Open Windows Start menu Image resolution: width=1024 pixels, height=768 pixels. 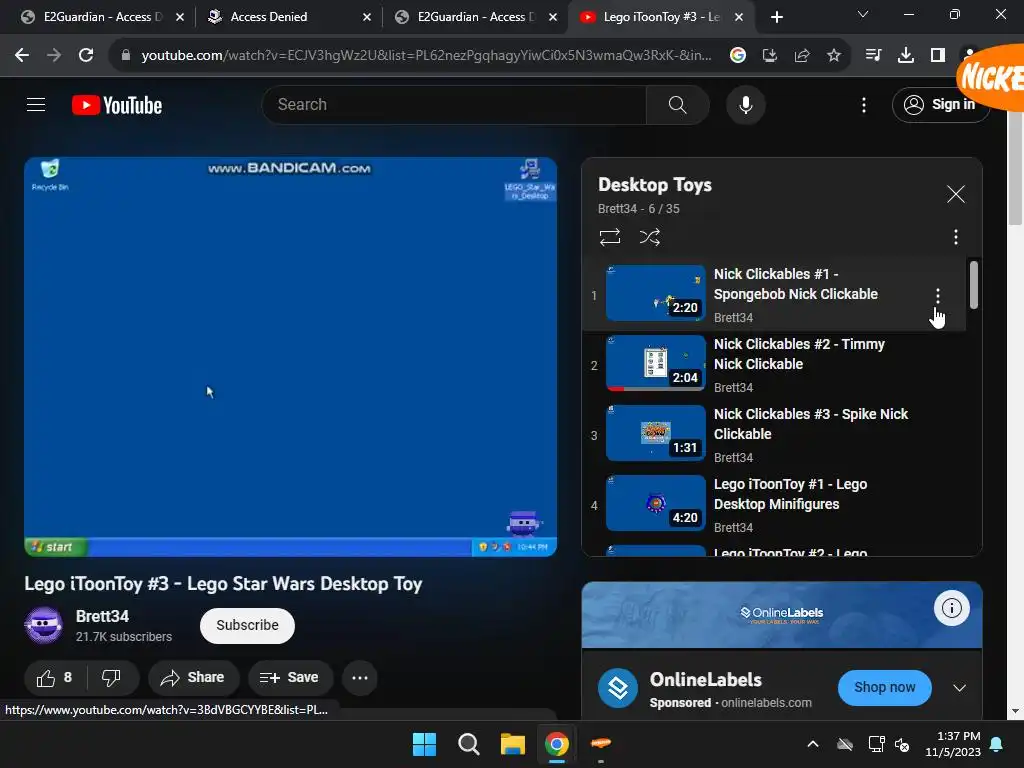click(424, 744)
